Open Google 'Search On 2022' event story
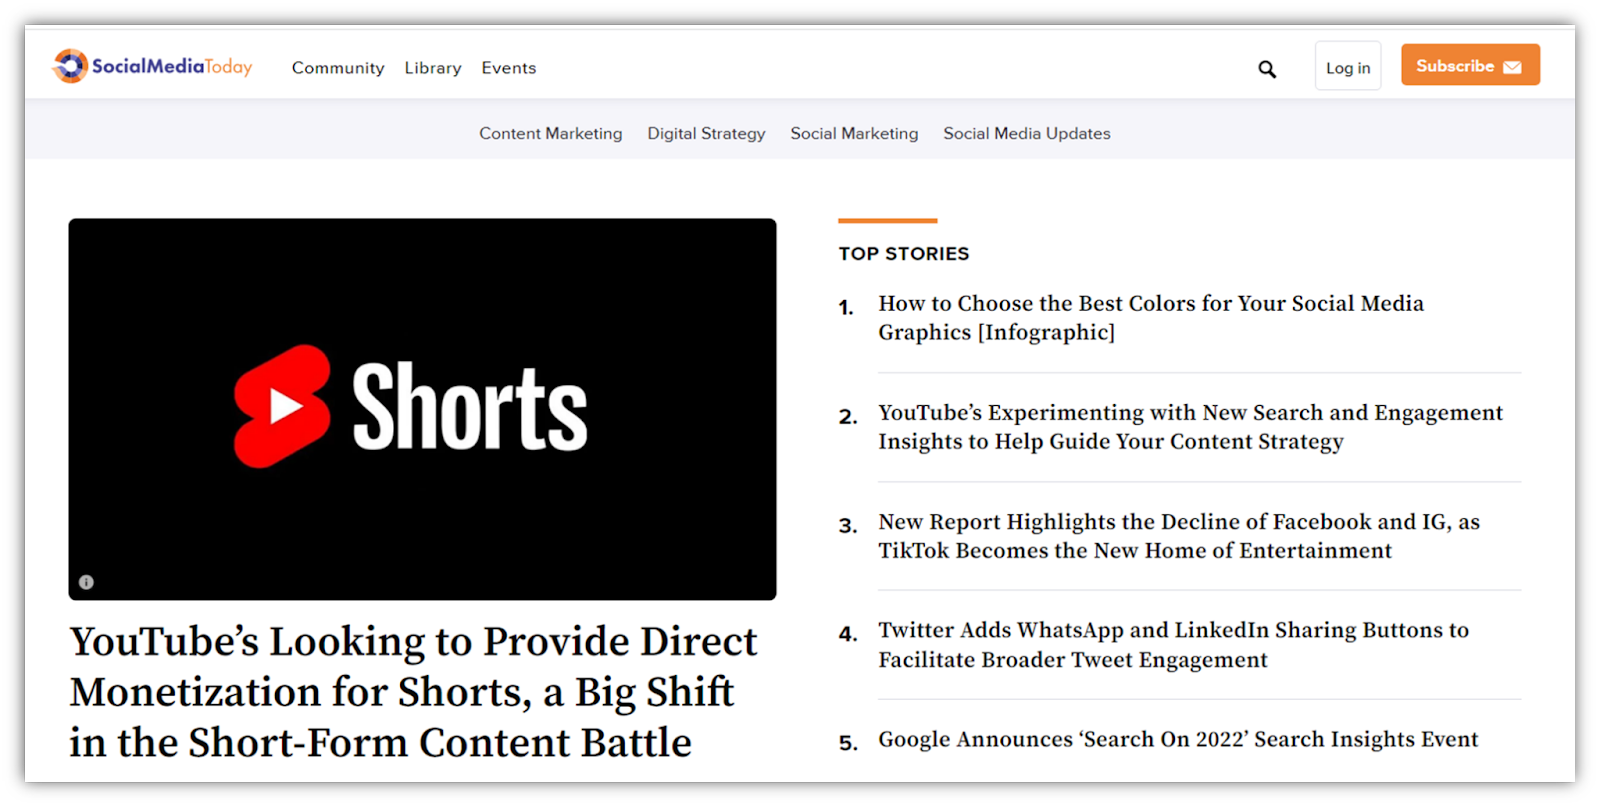This screenshot has width=1600, height=807. (1178, 740)
